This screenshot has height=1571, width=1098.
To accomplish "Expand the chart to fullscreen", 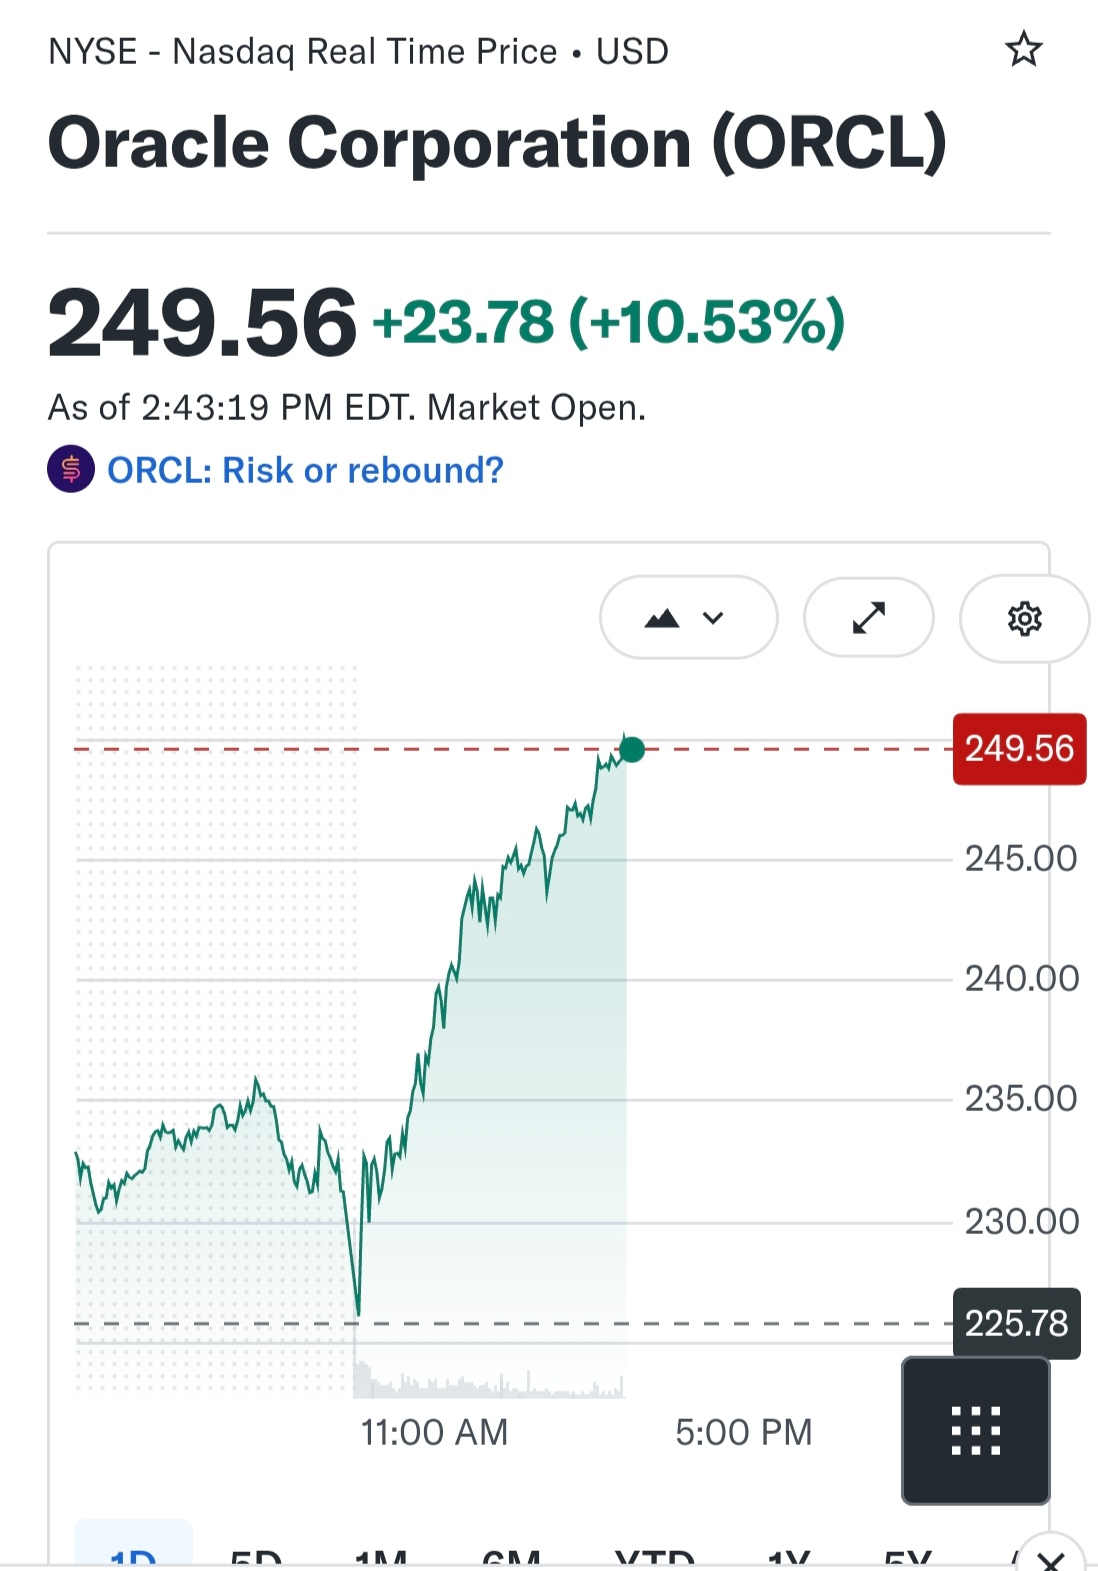I will tap(869, 618).
